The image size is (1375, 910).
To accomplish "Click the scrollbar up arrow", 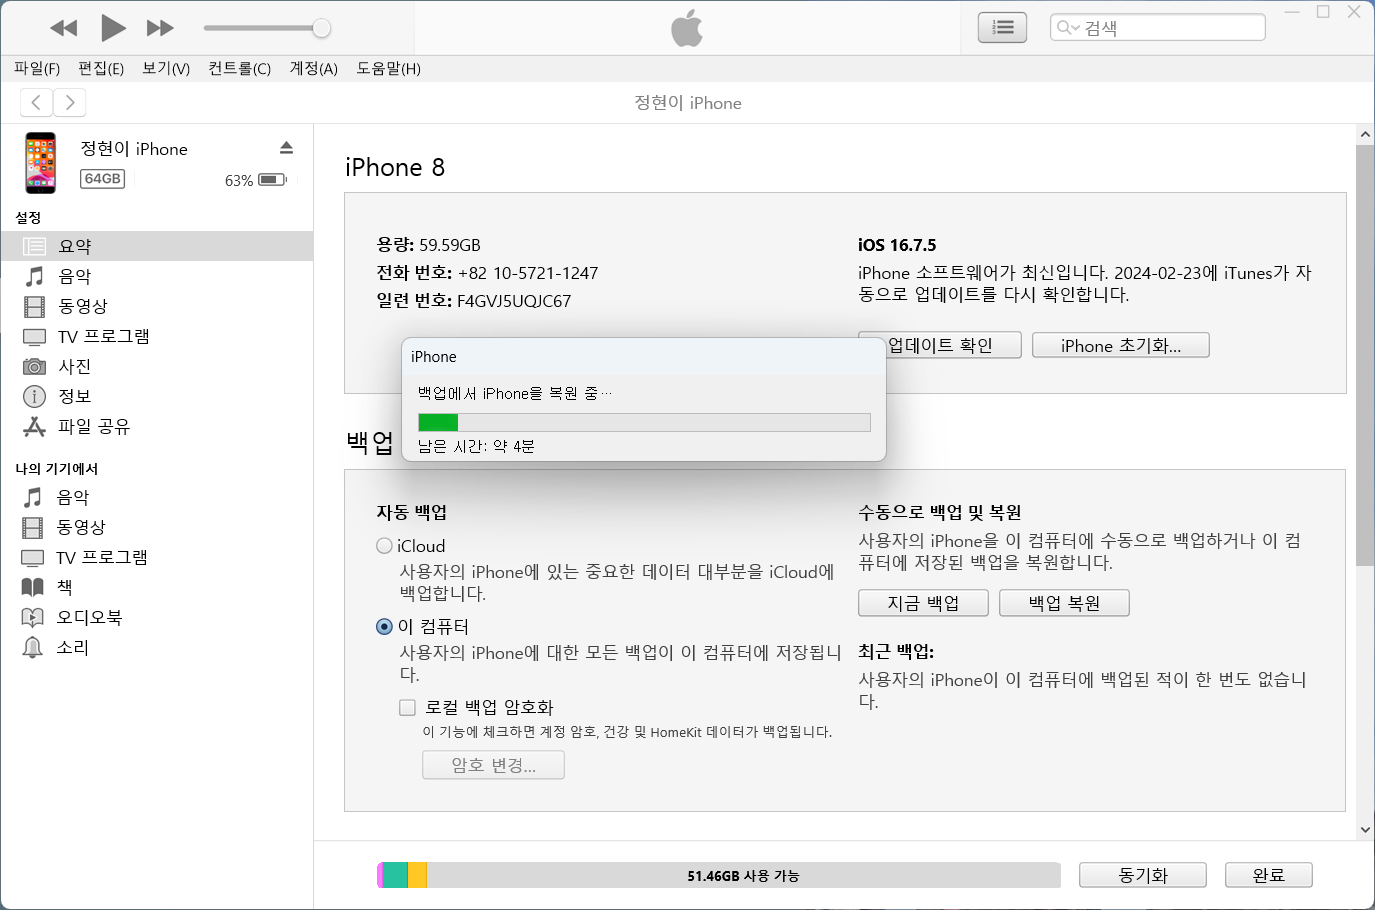I will pyautogui.click(x=1365, y=134).
